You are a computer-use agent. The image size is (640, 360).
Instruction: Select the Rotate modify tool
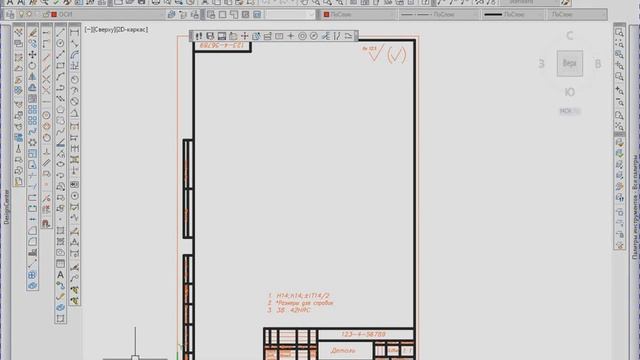33,65
